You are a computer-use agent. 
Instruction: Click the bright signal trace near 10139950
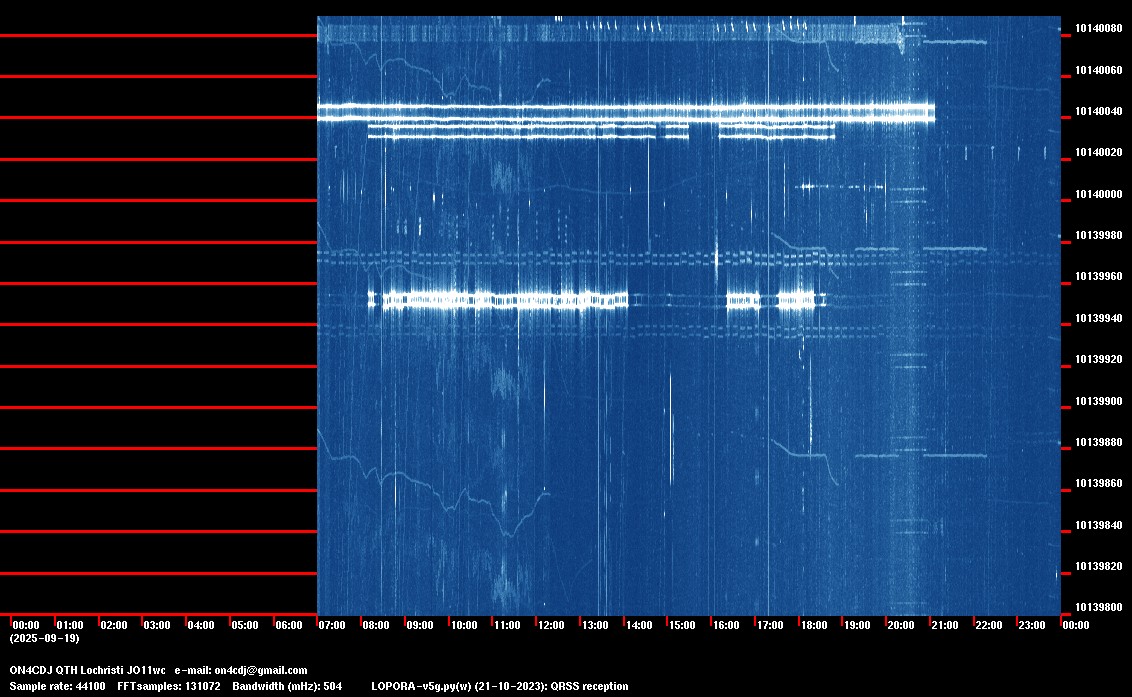point(498,300)
